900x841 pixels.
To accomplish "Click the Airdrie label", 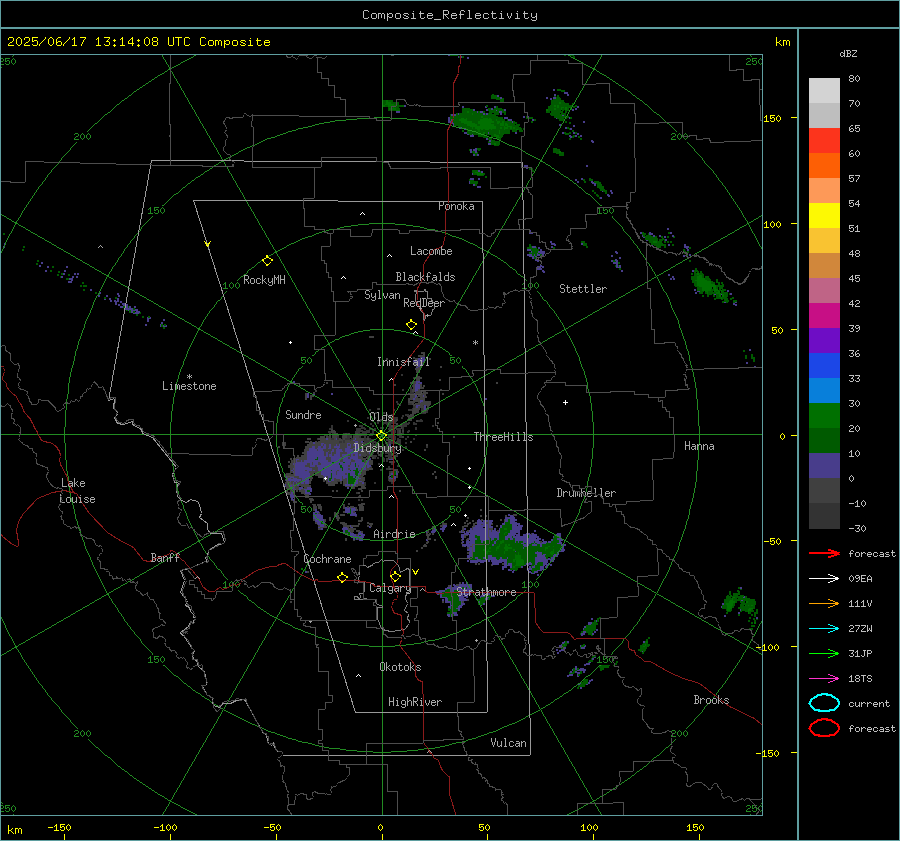I will pos(394,534).
